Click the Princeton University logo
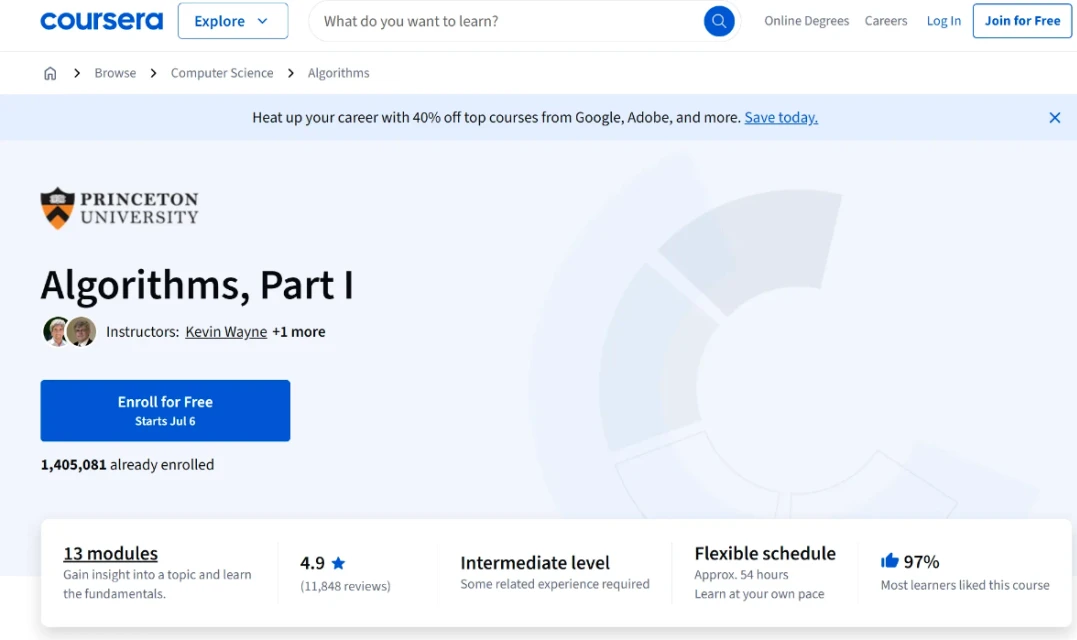 pos(119,208)
